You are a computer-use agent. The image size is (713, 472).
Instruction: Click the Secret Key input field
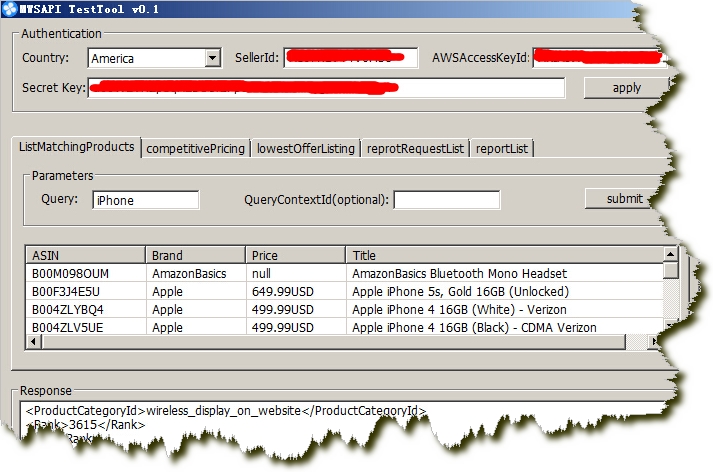[326, 88]
